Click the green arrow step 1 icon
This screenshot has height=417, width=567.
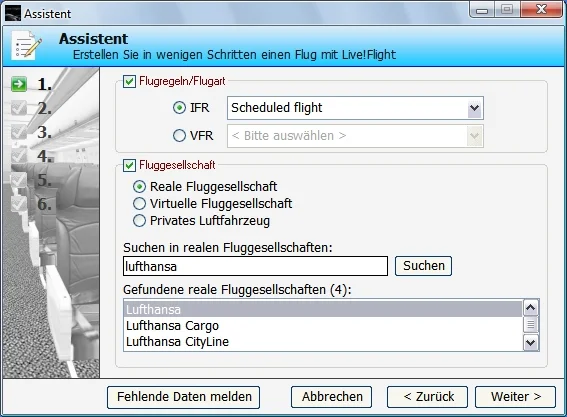tap(18, 84)
